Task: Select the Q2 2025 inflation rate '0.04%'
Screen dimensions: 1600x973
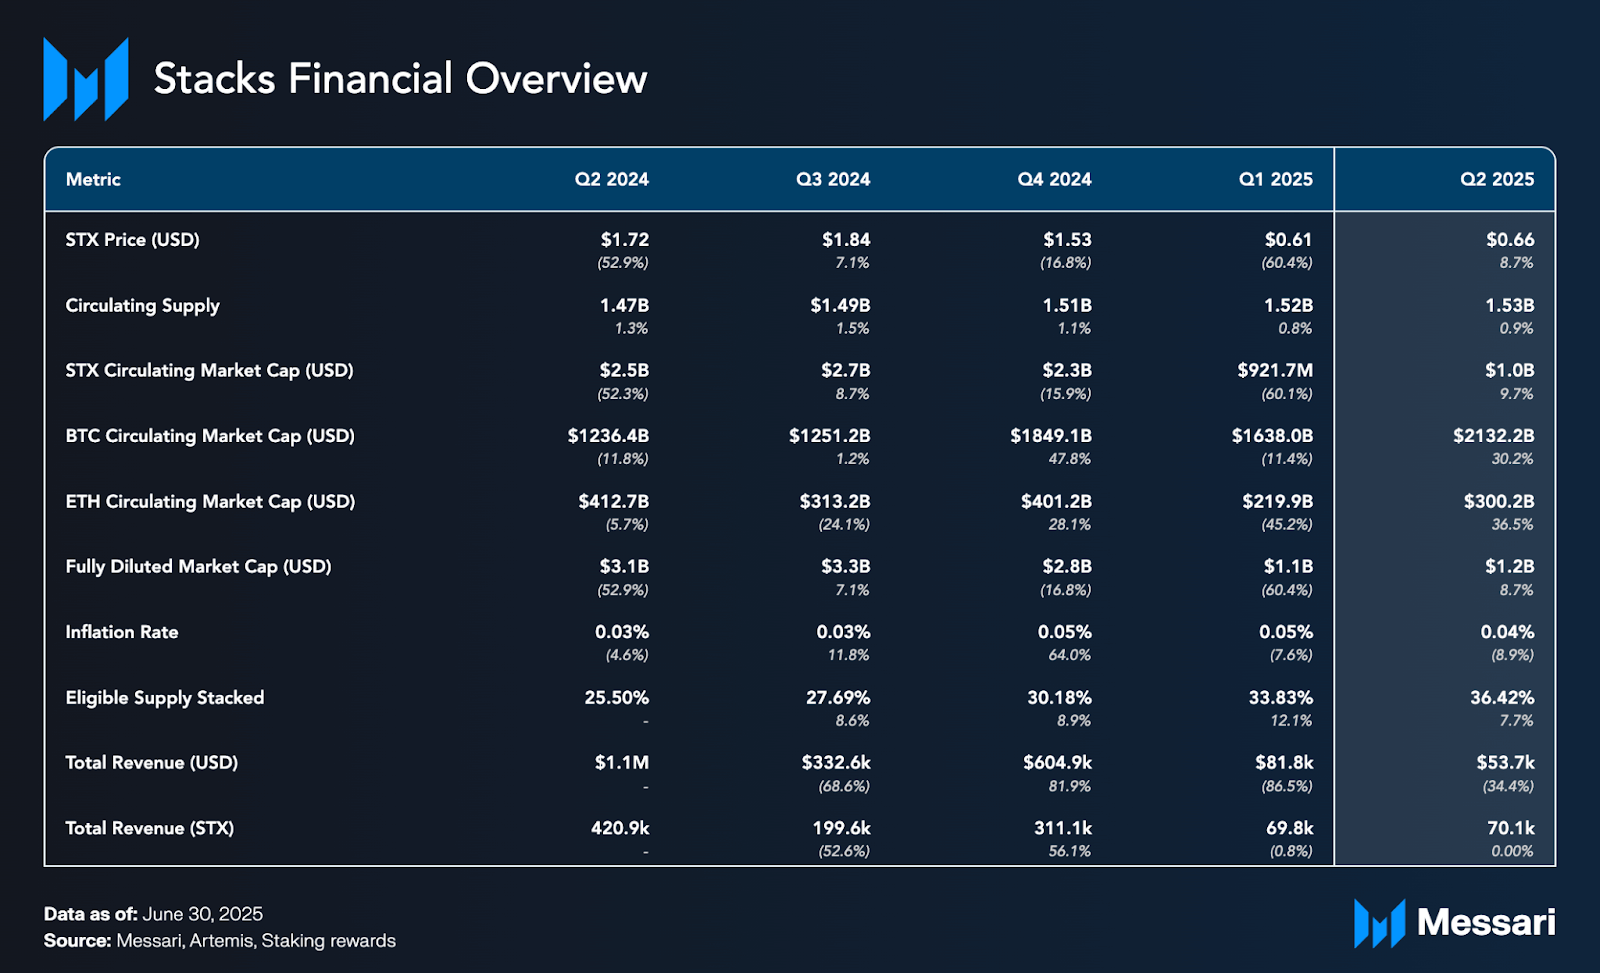Action: point(1508,632)
